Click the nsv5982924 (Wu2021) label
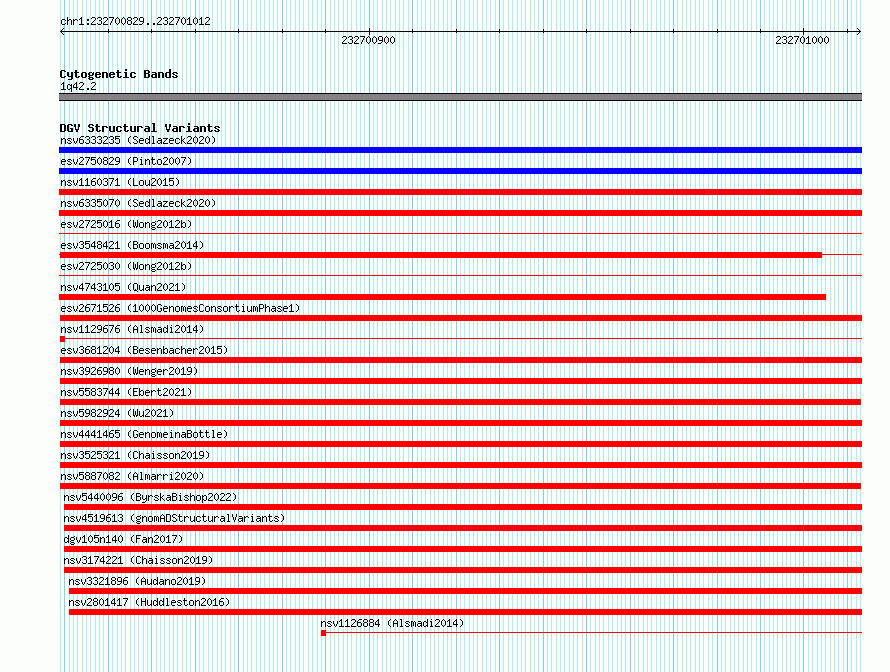Image resolution: width=890 pixels, height=672 pixels. pos(117,413)
